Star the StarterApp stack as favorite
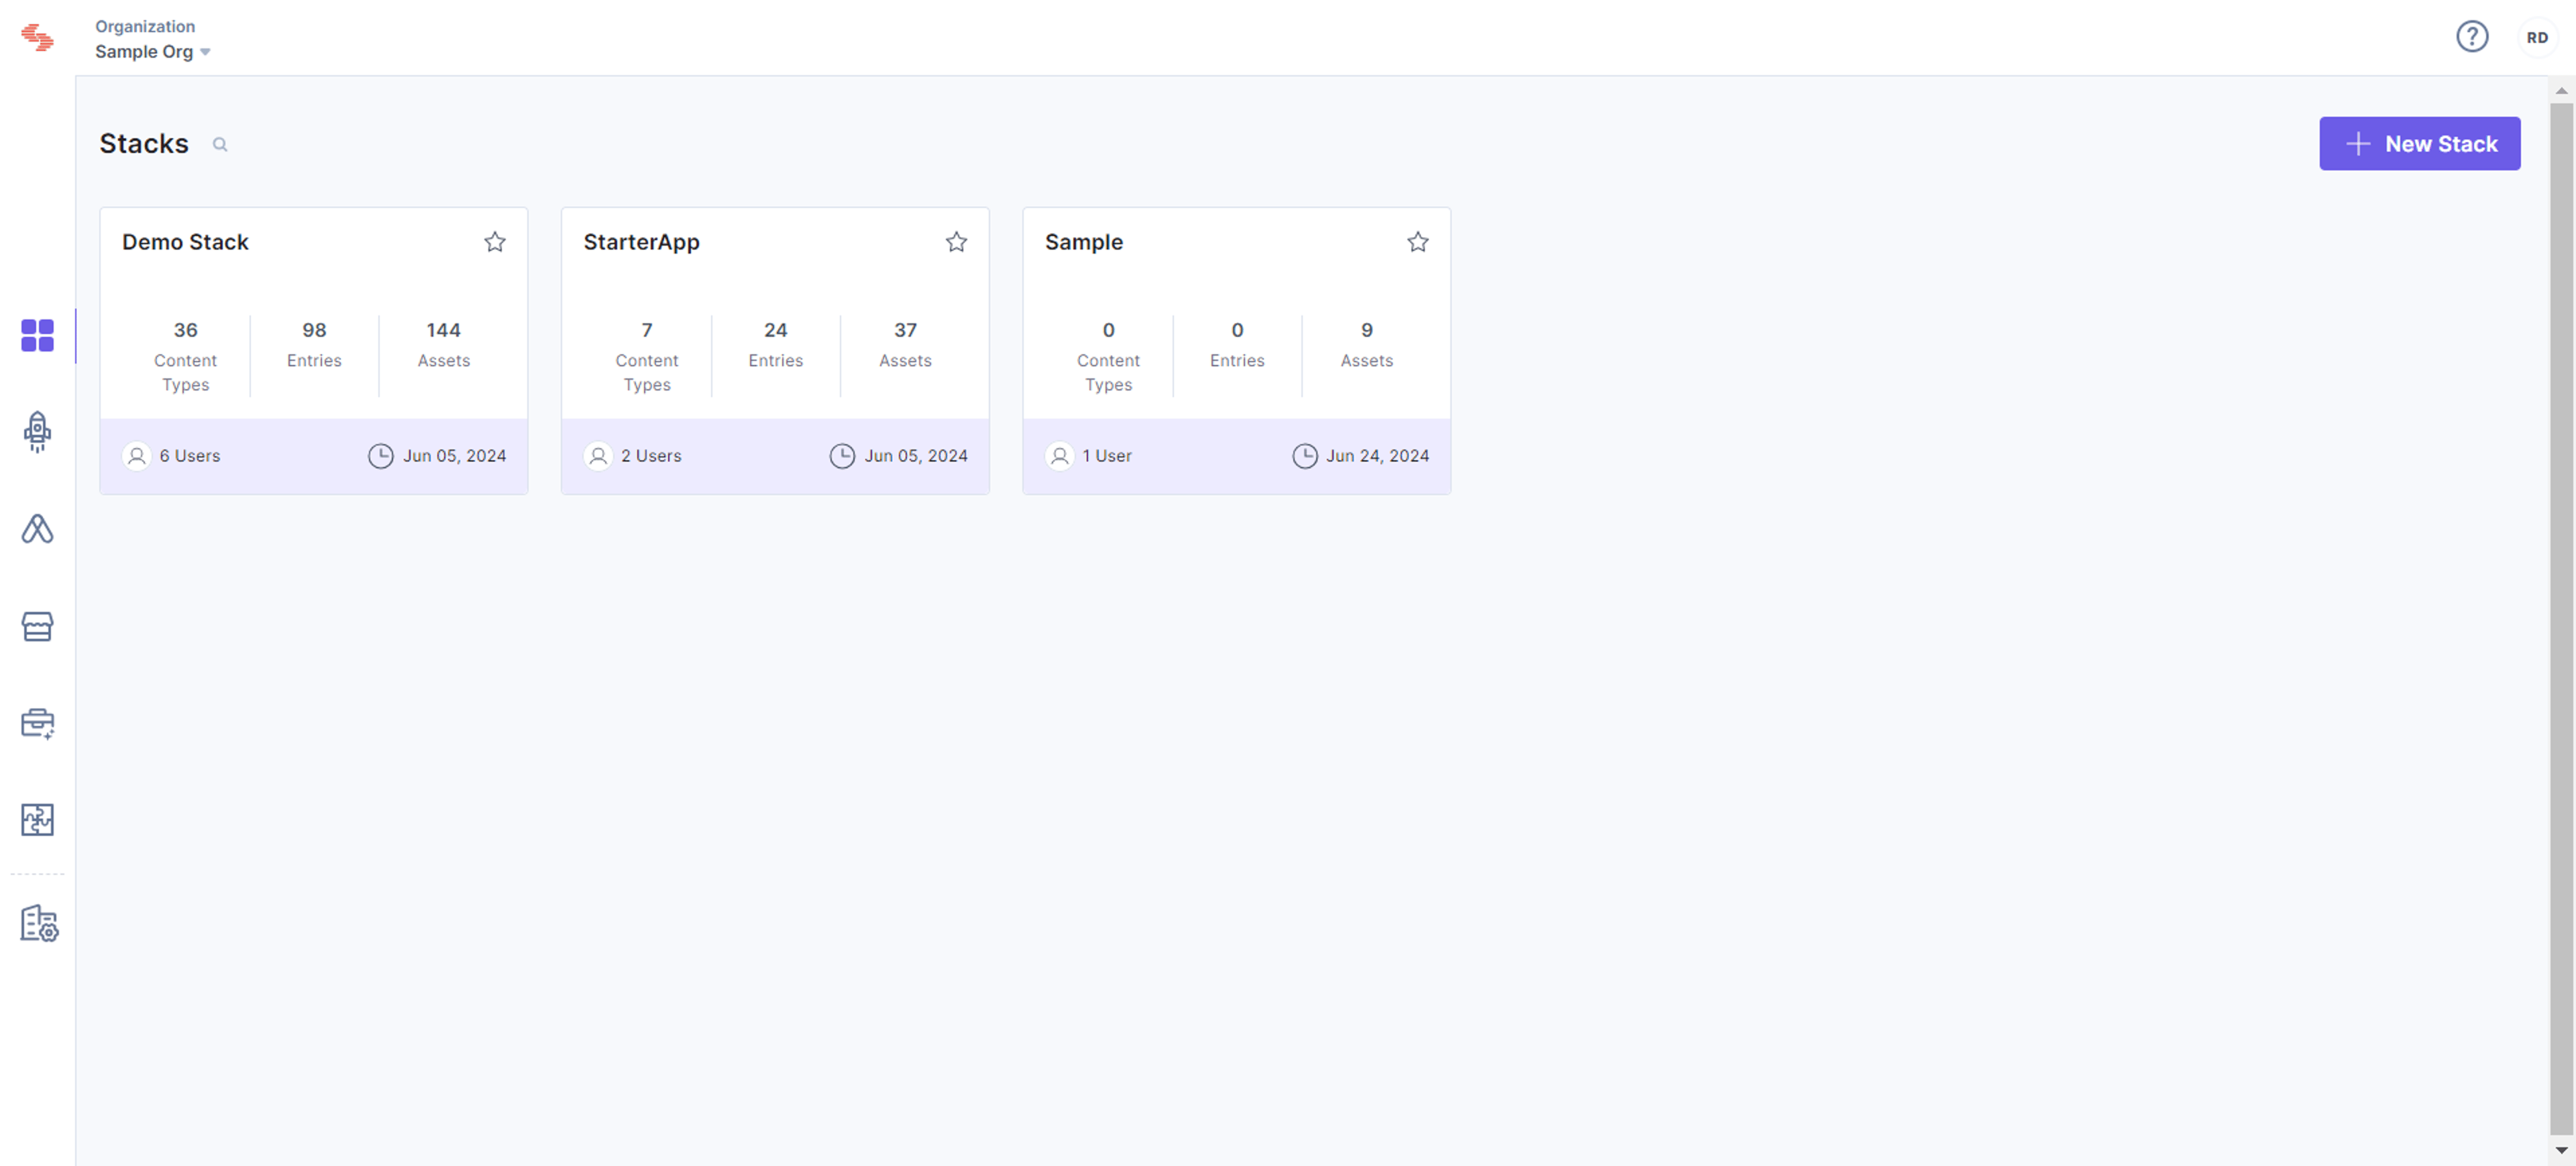Viewport: 2576px width, 1166px height. 956,242
